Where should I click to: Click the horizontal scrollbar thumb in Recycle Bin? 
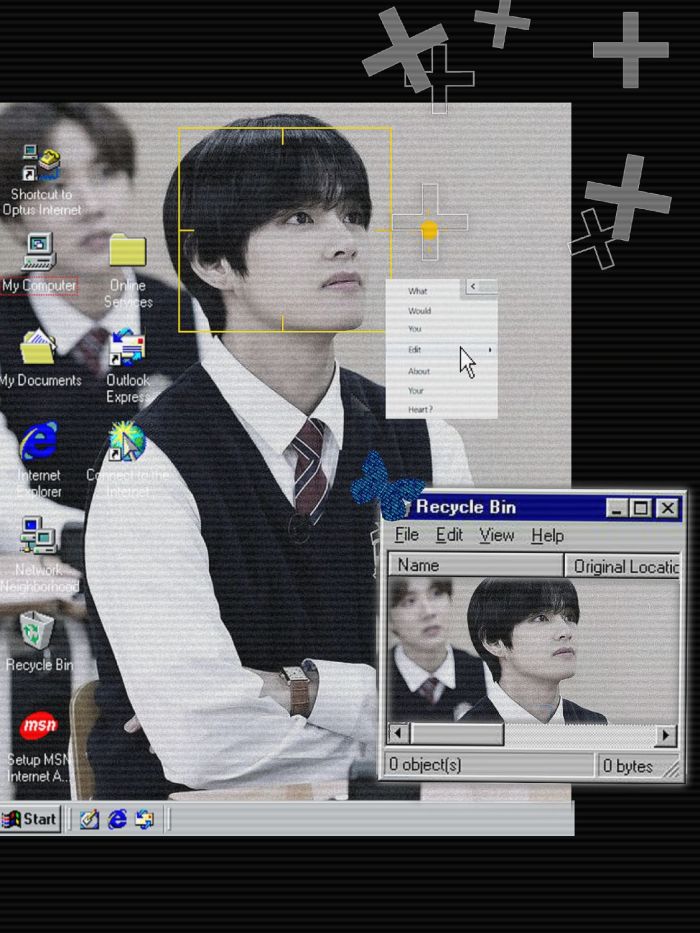(457, 734)
